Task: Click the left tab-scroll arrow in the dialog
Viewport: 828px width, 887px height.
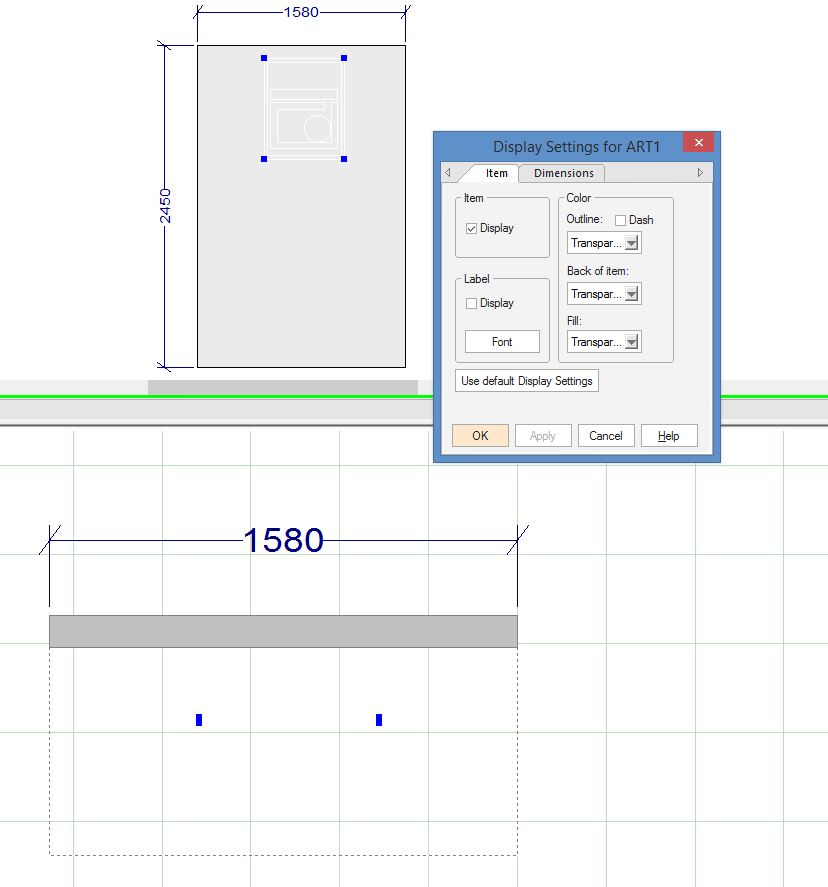Action: [x=447, y=173]
